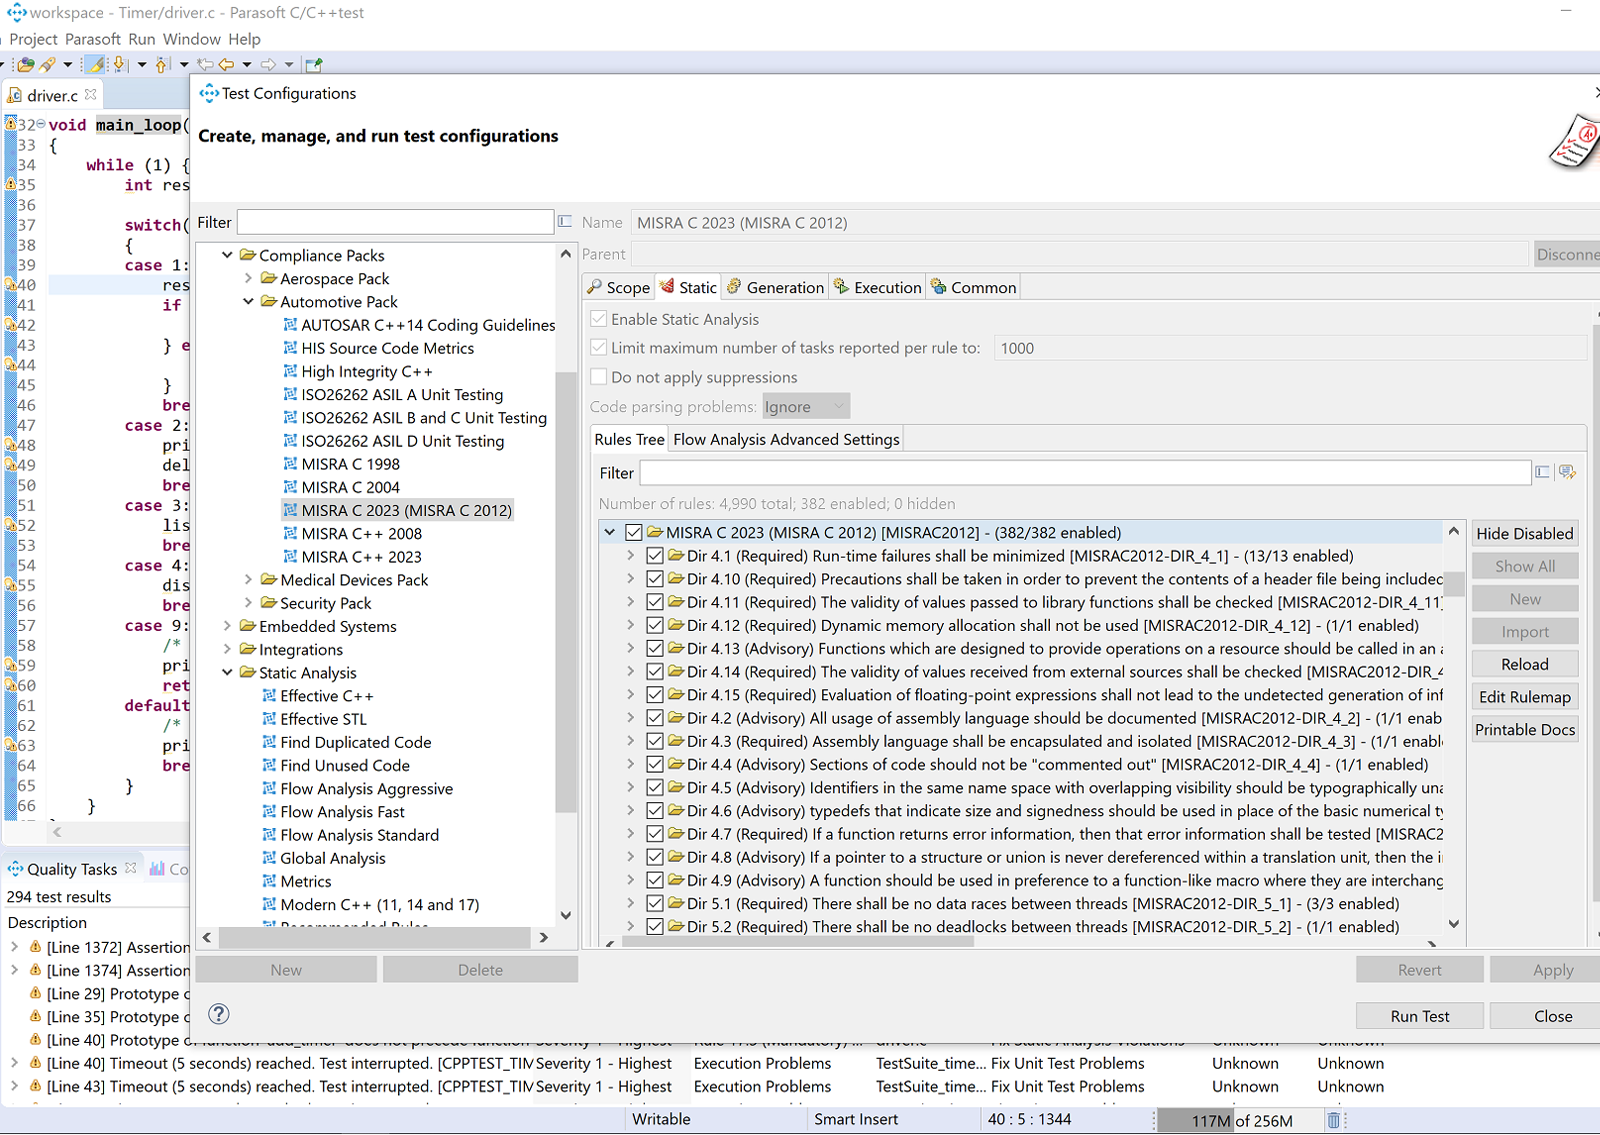Click the rules filter clear icon

click(1542, 472)
